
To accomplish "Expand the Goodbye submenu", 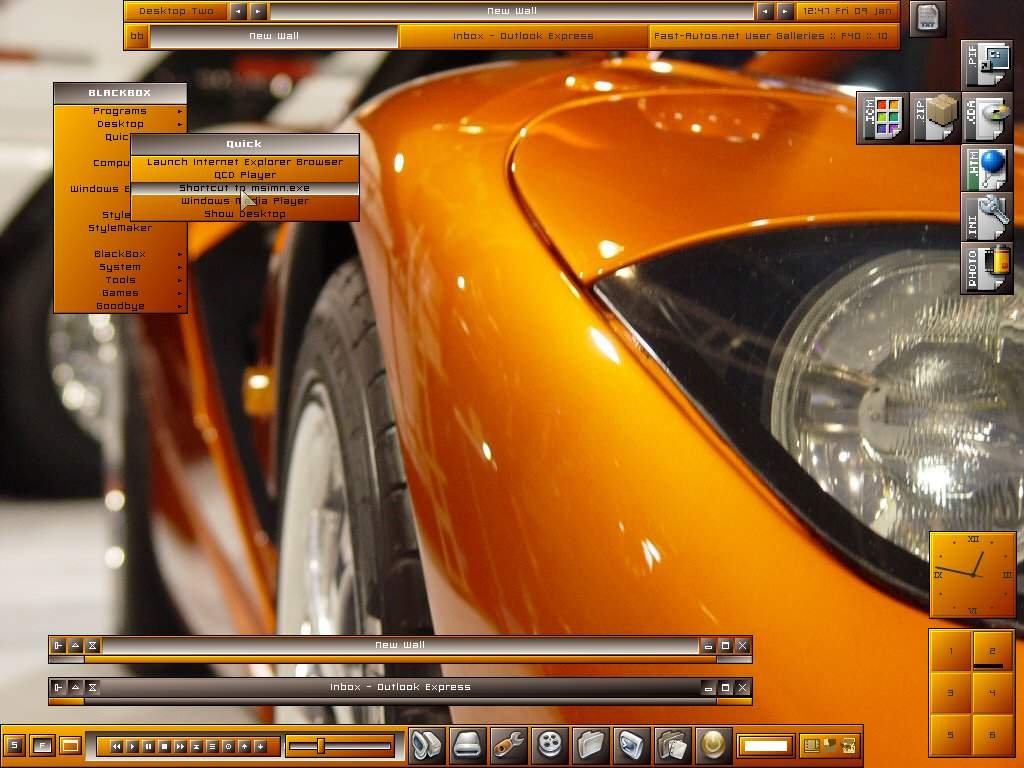I will 120,306.
